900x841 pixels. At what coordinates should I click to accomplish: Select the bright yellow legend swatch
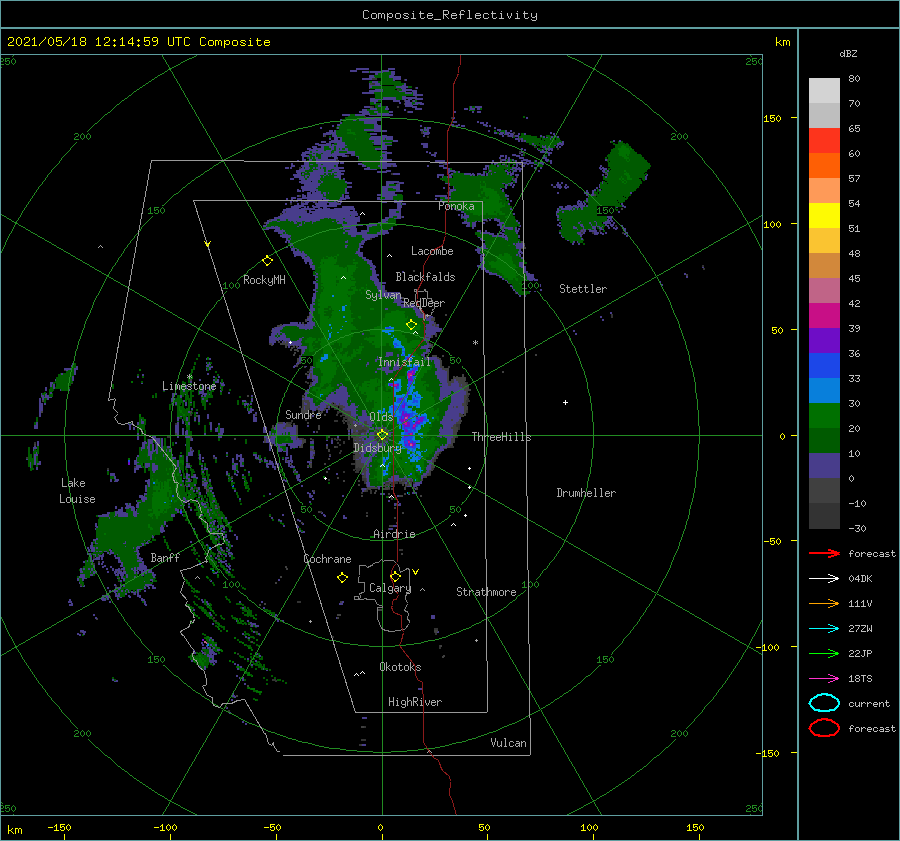[824, 216]
